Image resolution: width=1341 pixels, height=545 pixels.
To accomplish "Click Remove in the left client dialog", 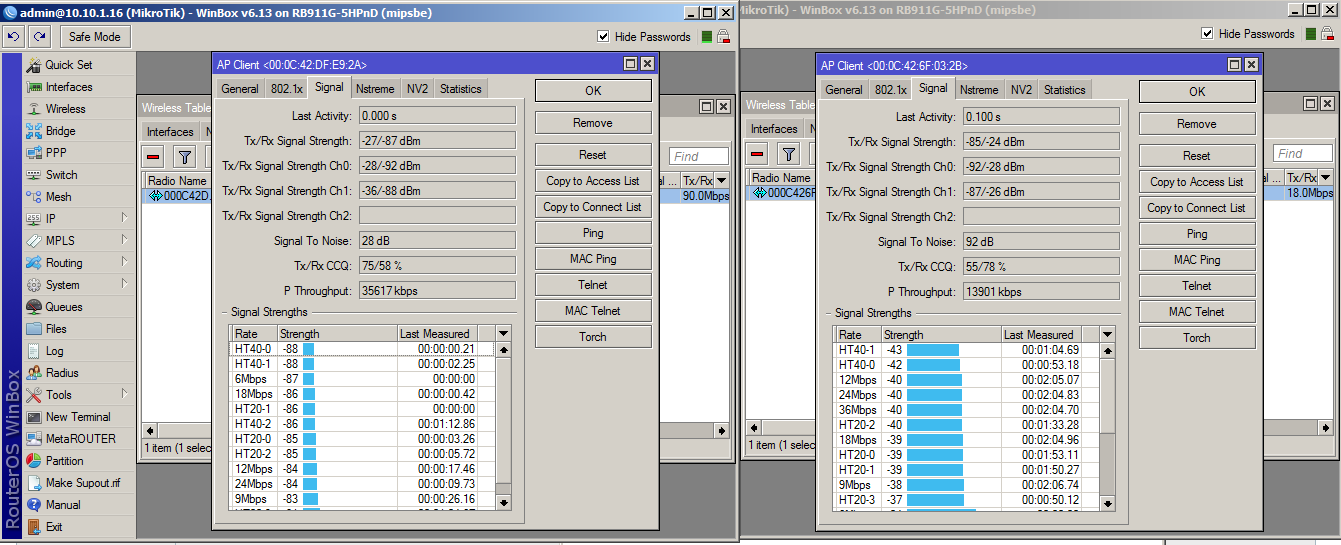I will point(593,123).
